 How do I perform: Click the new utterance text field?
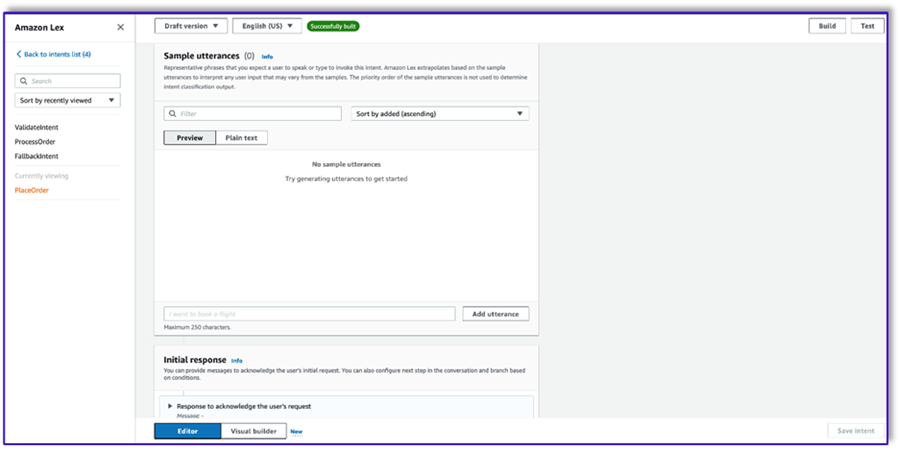click(x=309, y=314)
